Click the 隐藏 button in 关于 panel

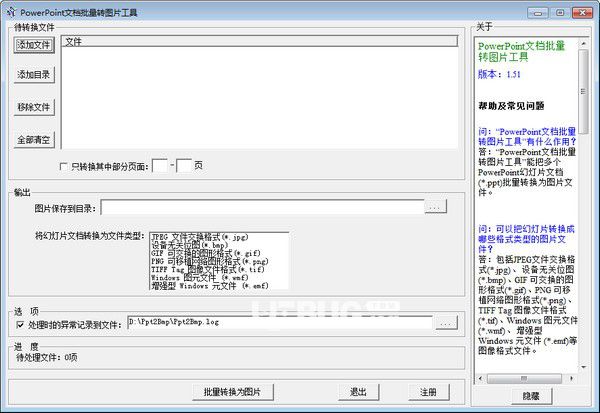(x=531, y=396)
